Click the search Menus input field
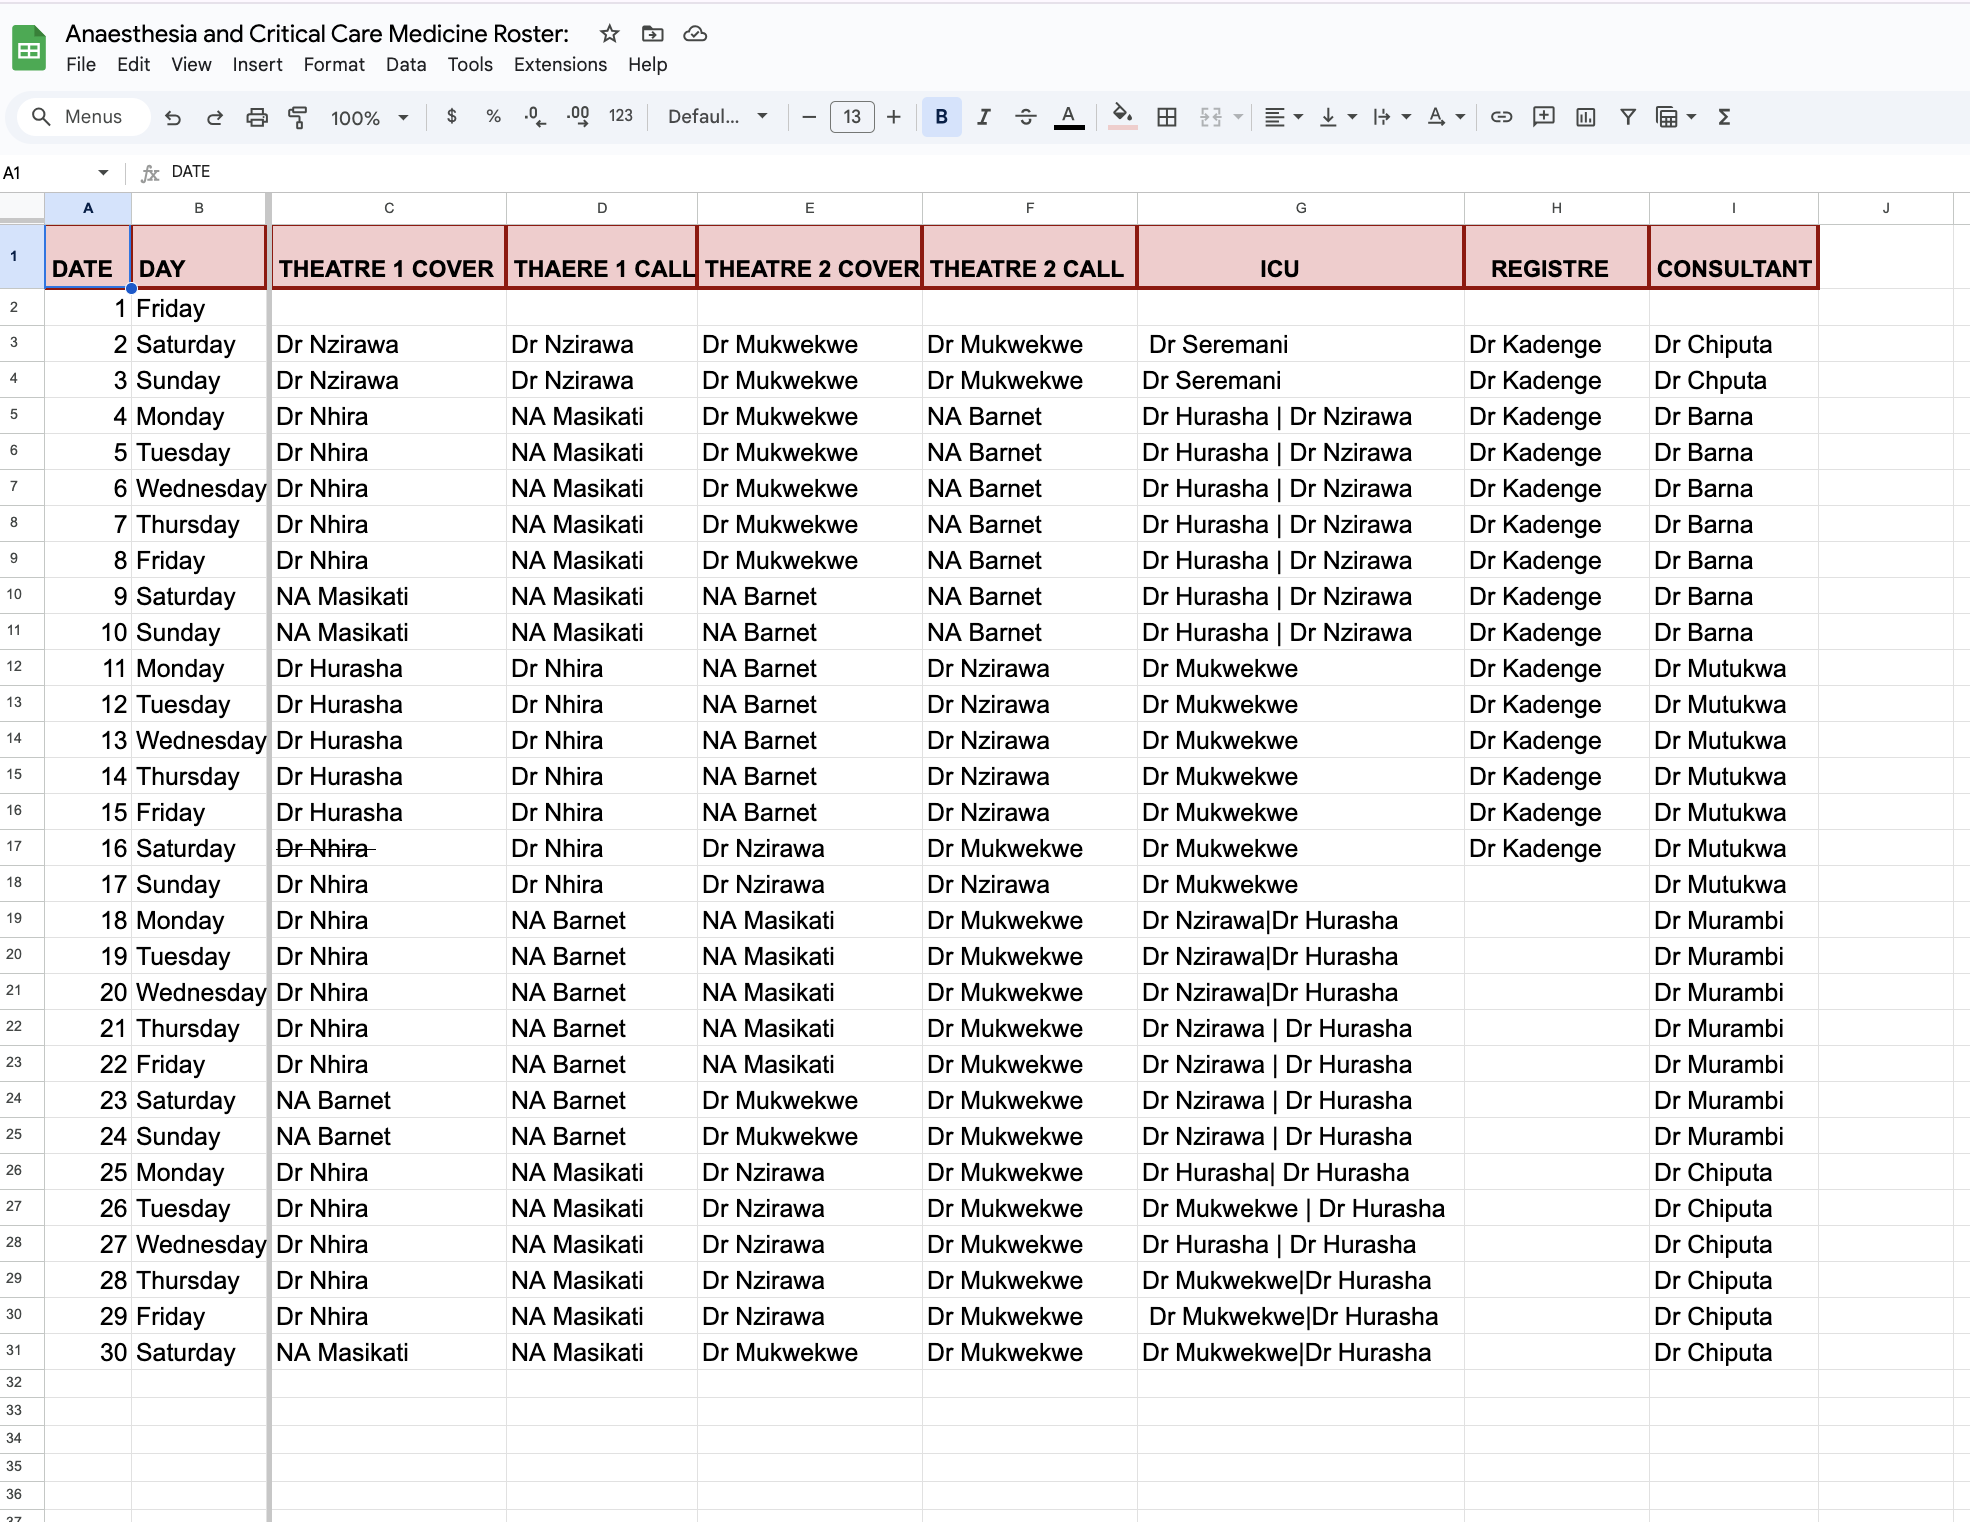 [x=91, y=117]
